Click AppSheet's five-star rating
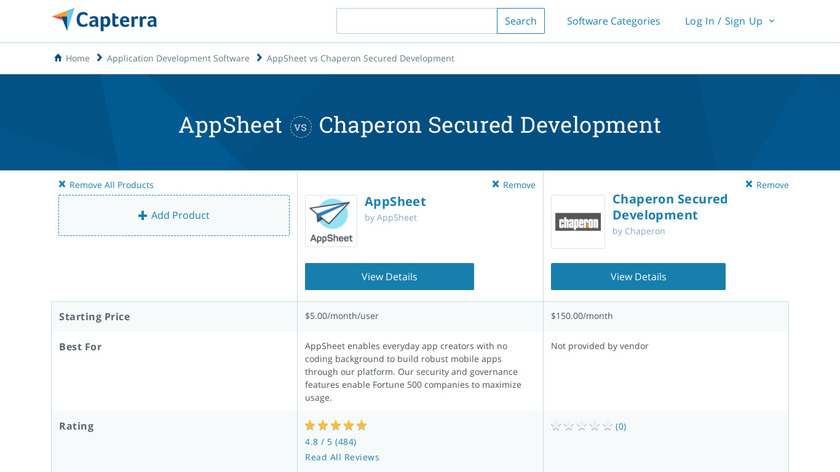 (336, 425)
